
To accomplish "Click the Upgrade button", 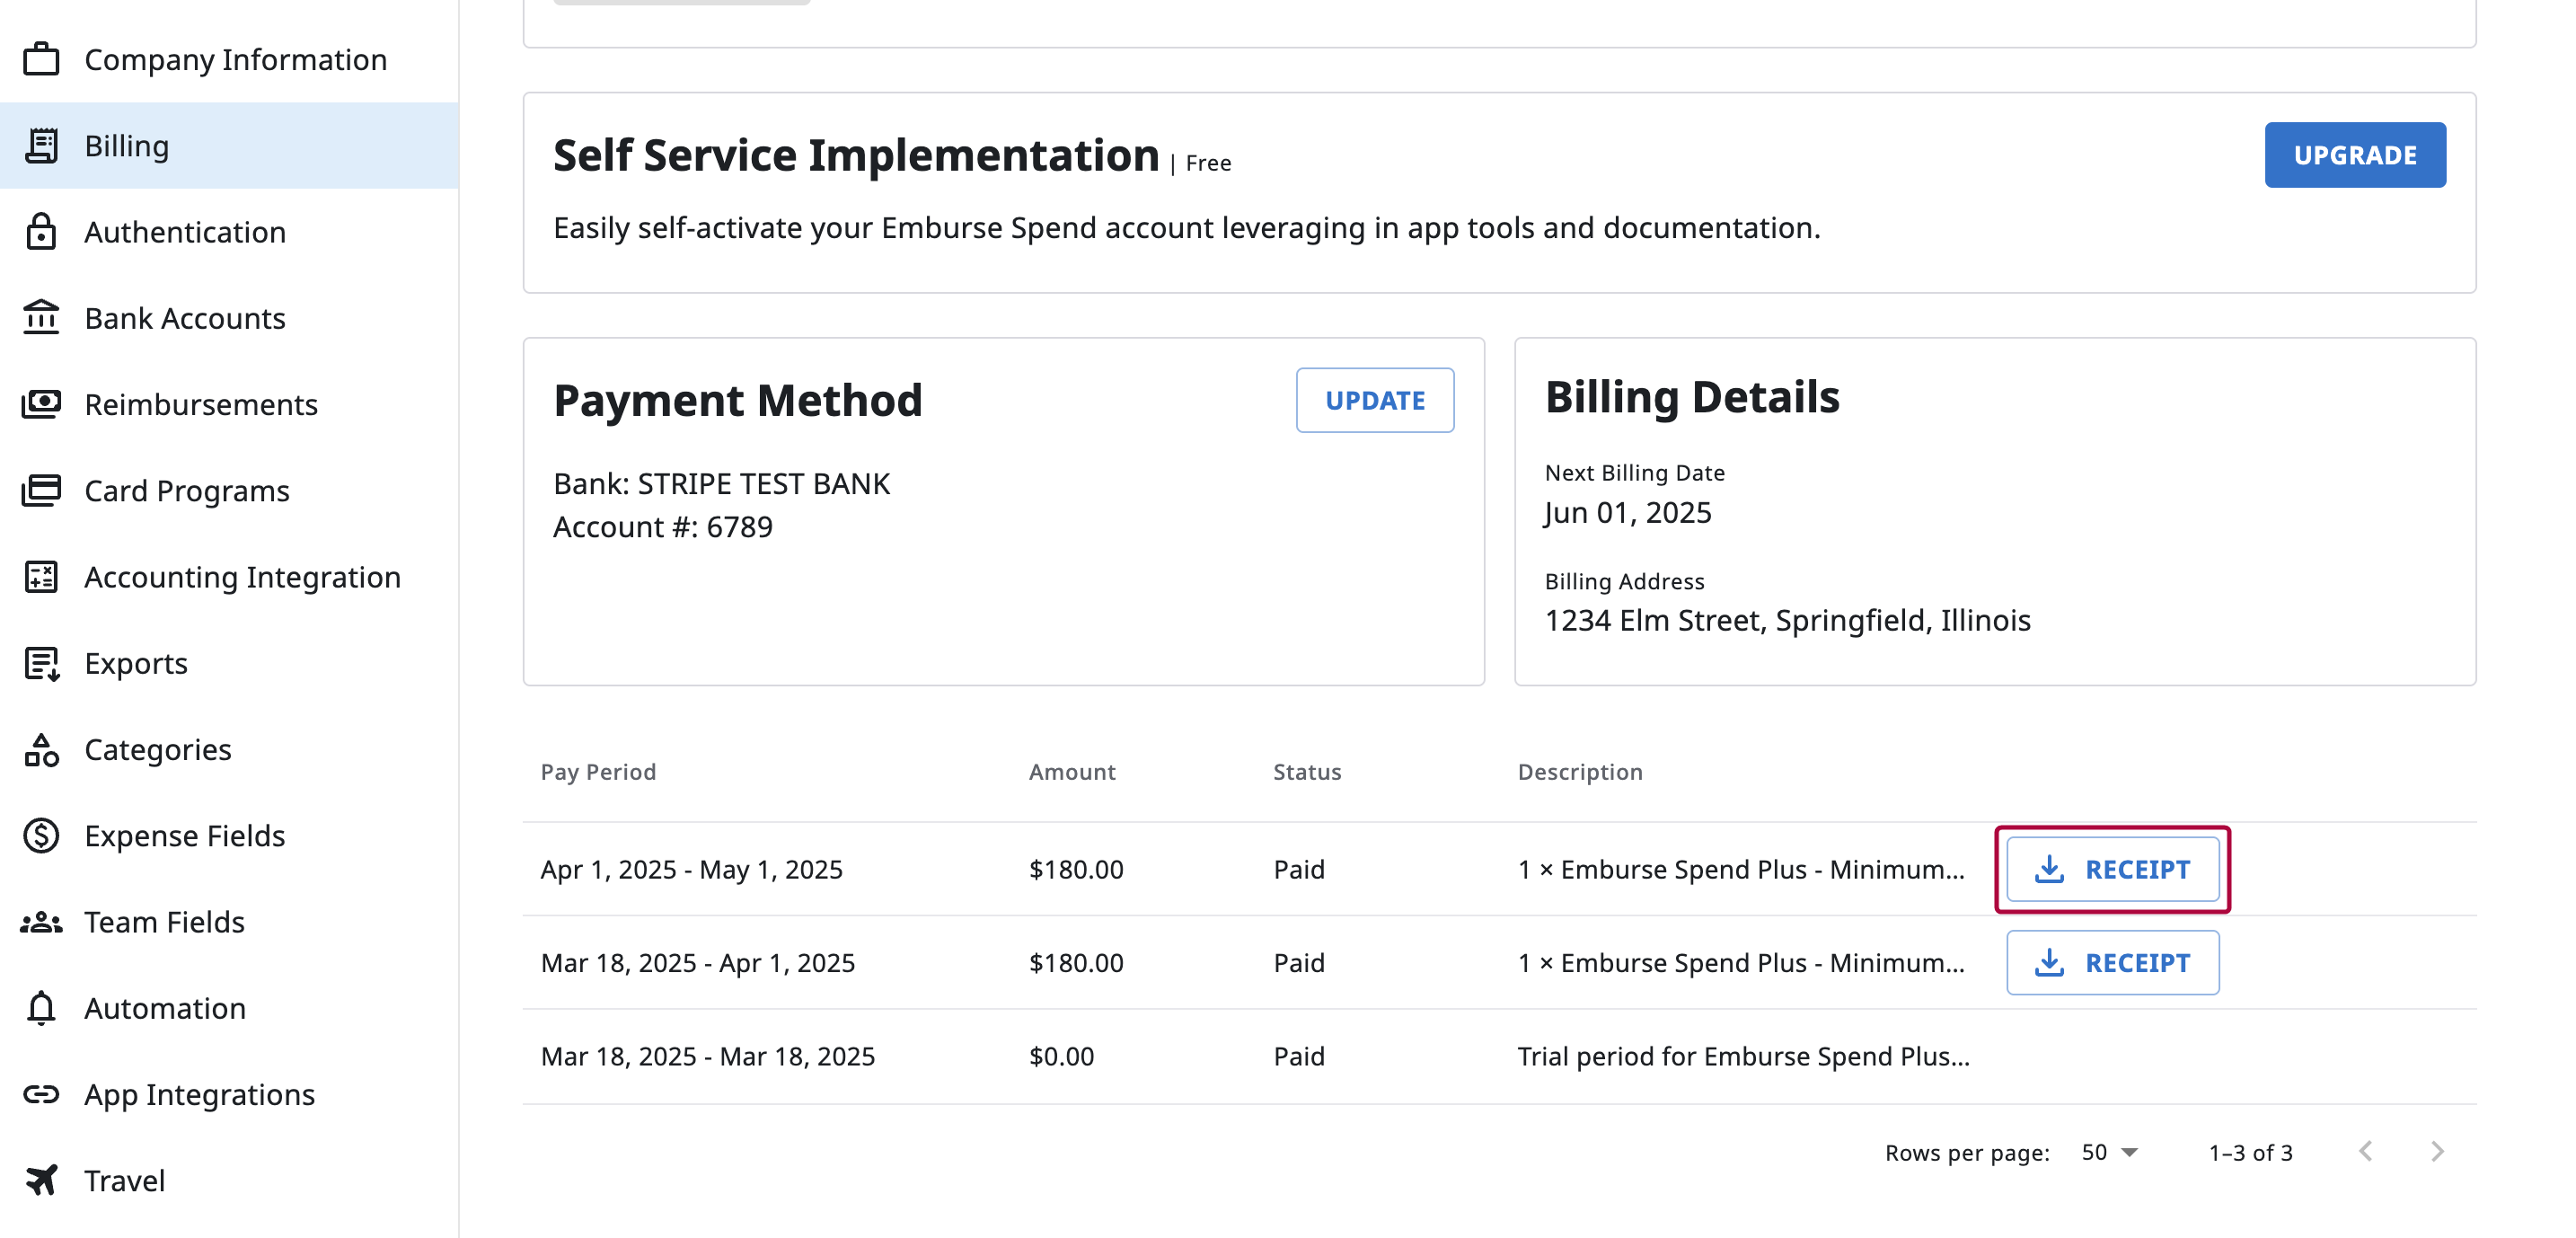I will coord(2354,155).
